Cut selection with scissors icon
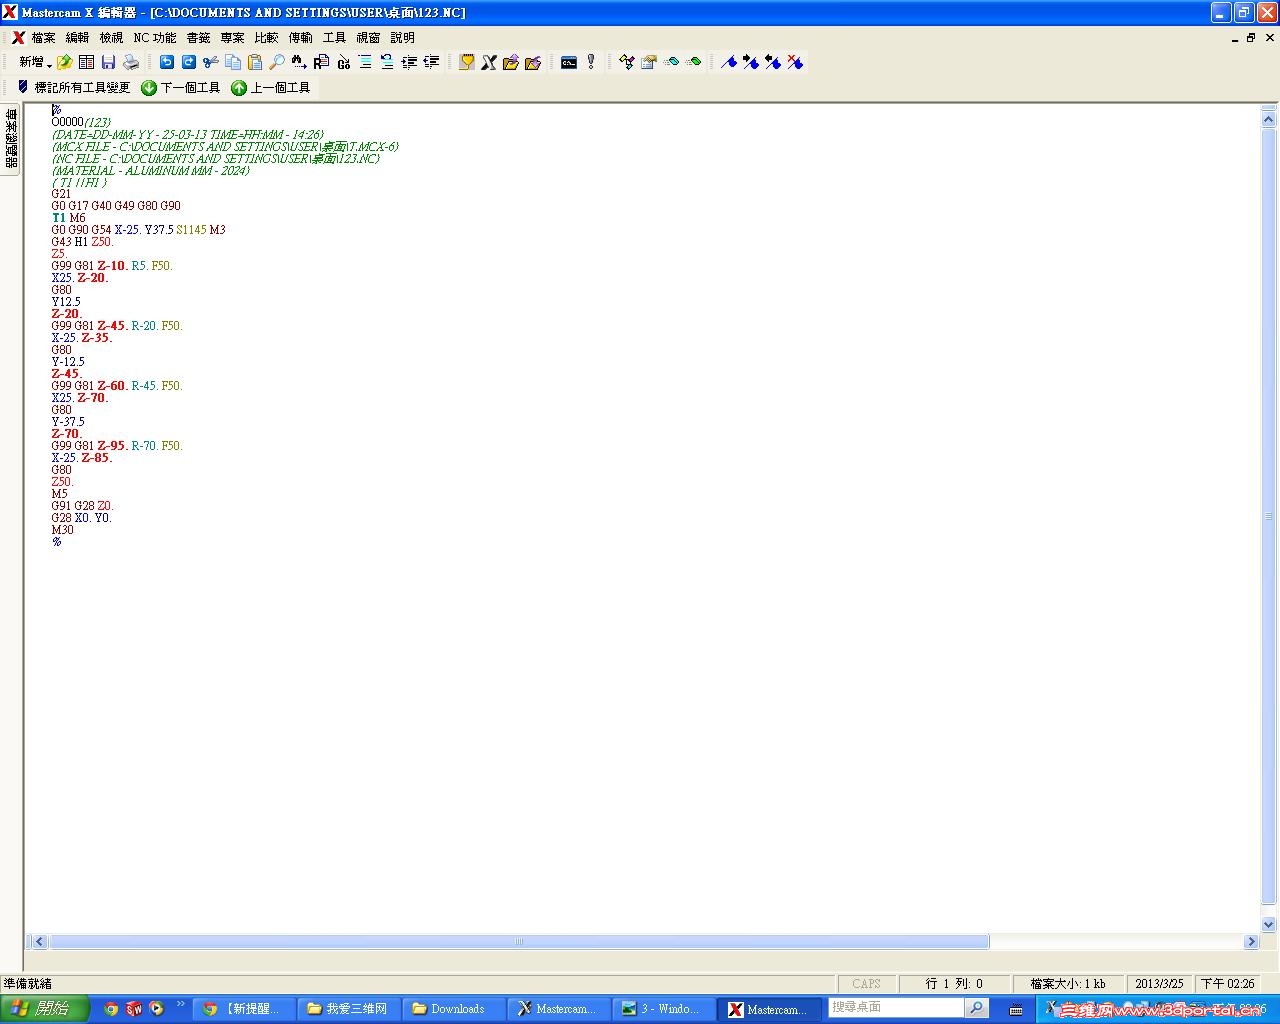This screenshot has height=1024, width=1280. click(x=211, y=62)
